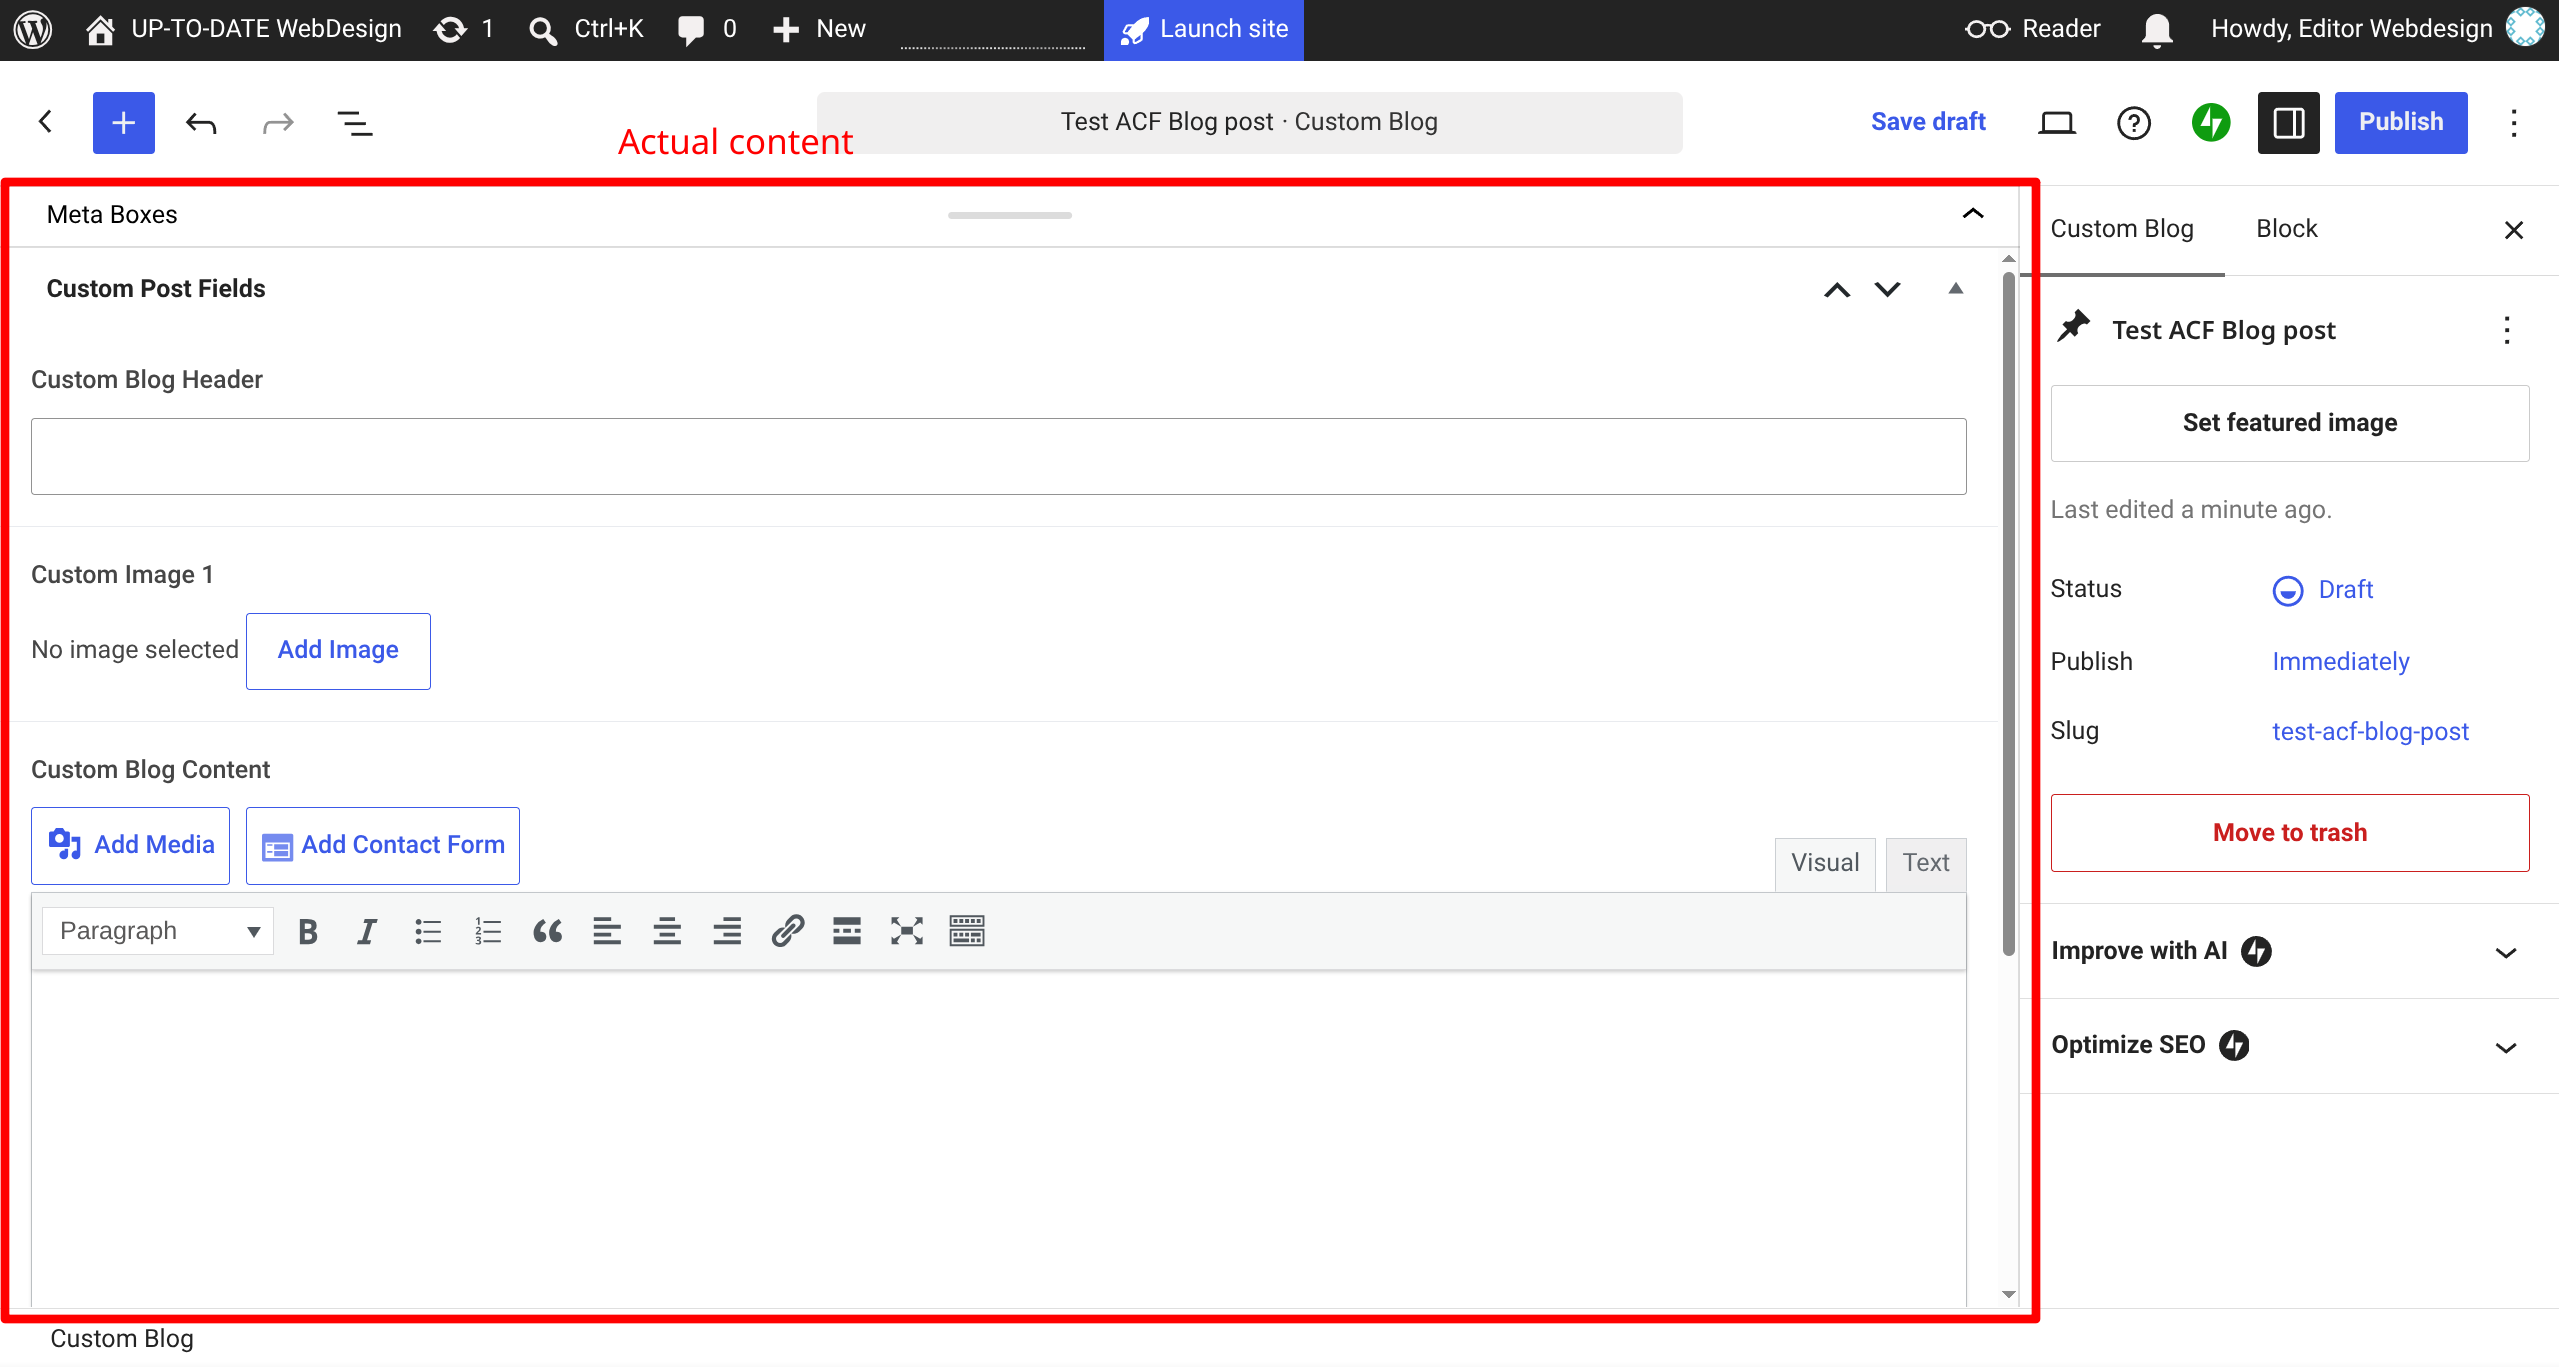Click the device preview laptop icon
2559x1367 pixels.
point(2057,122)
